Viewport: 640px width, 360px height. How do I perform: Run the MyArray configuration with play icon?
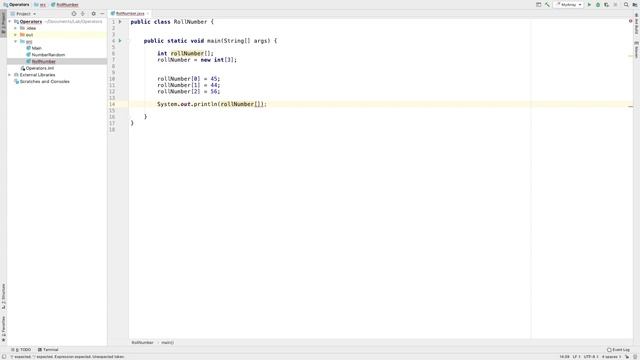589,4
